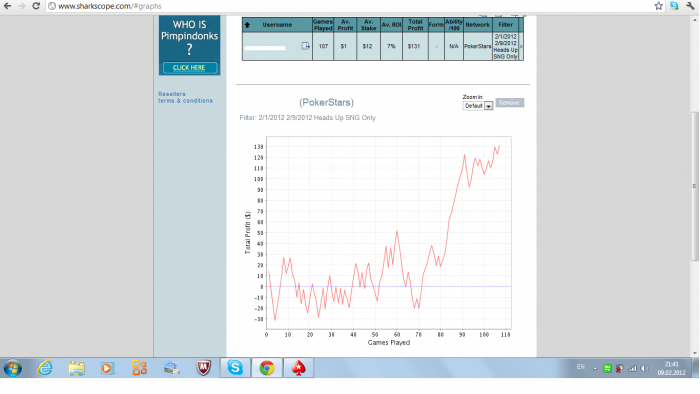The image size is (700, 394).
Task: Open the Chrome wrench settings menu
Action: click(x=690, y=6)
